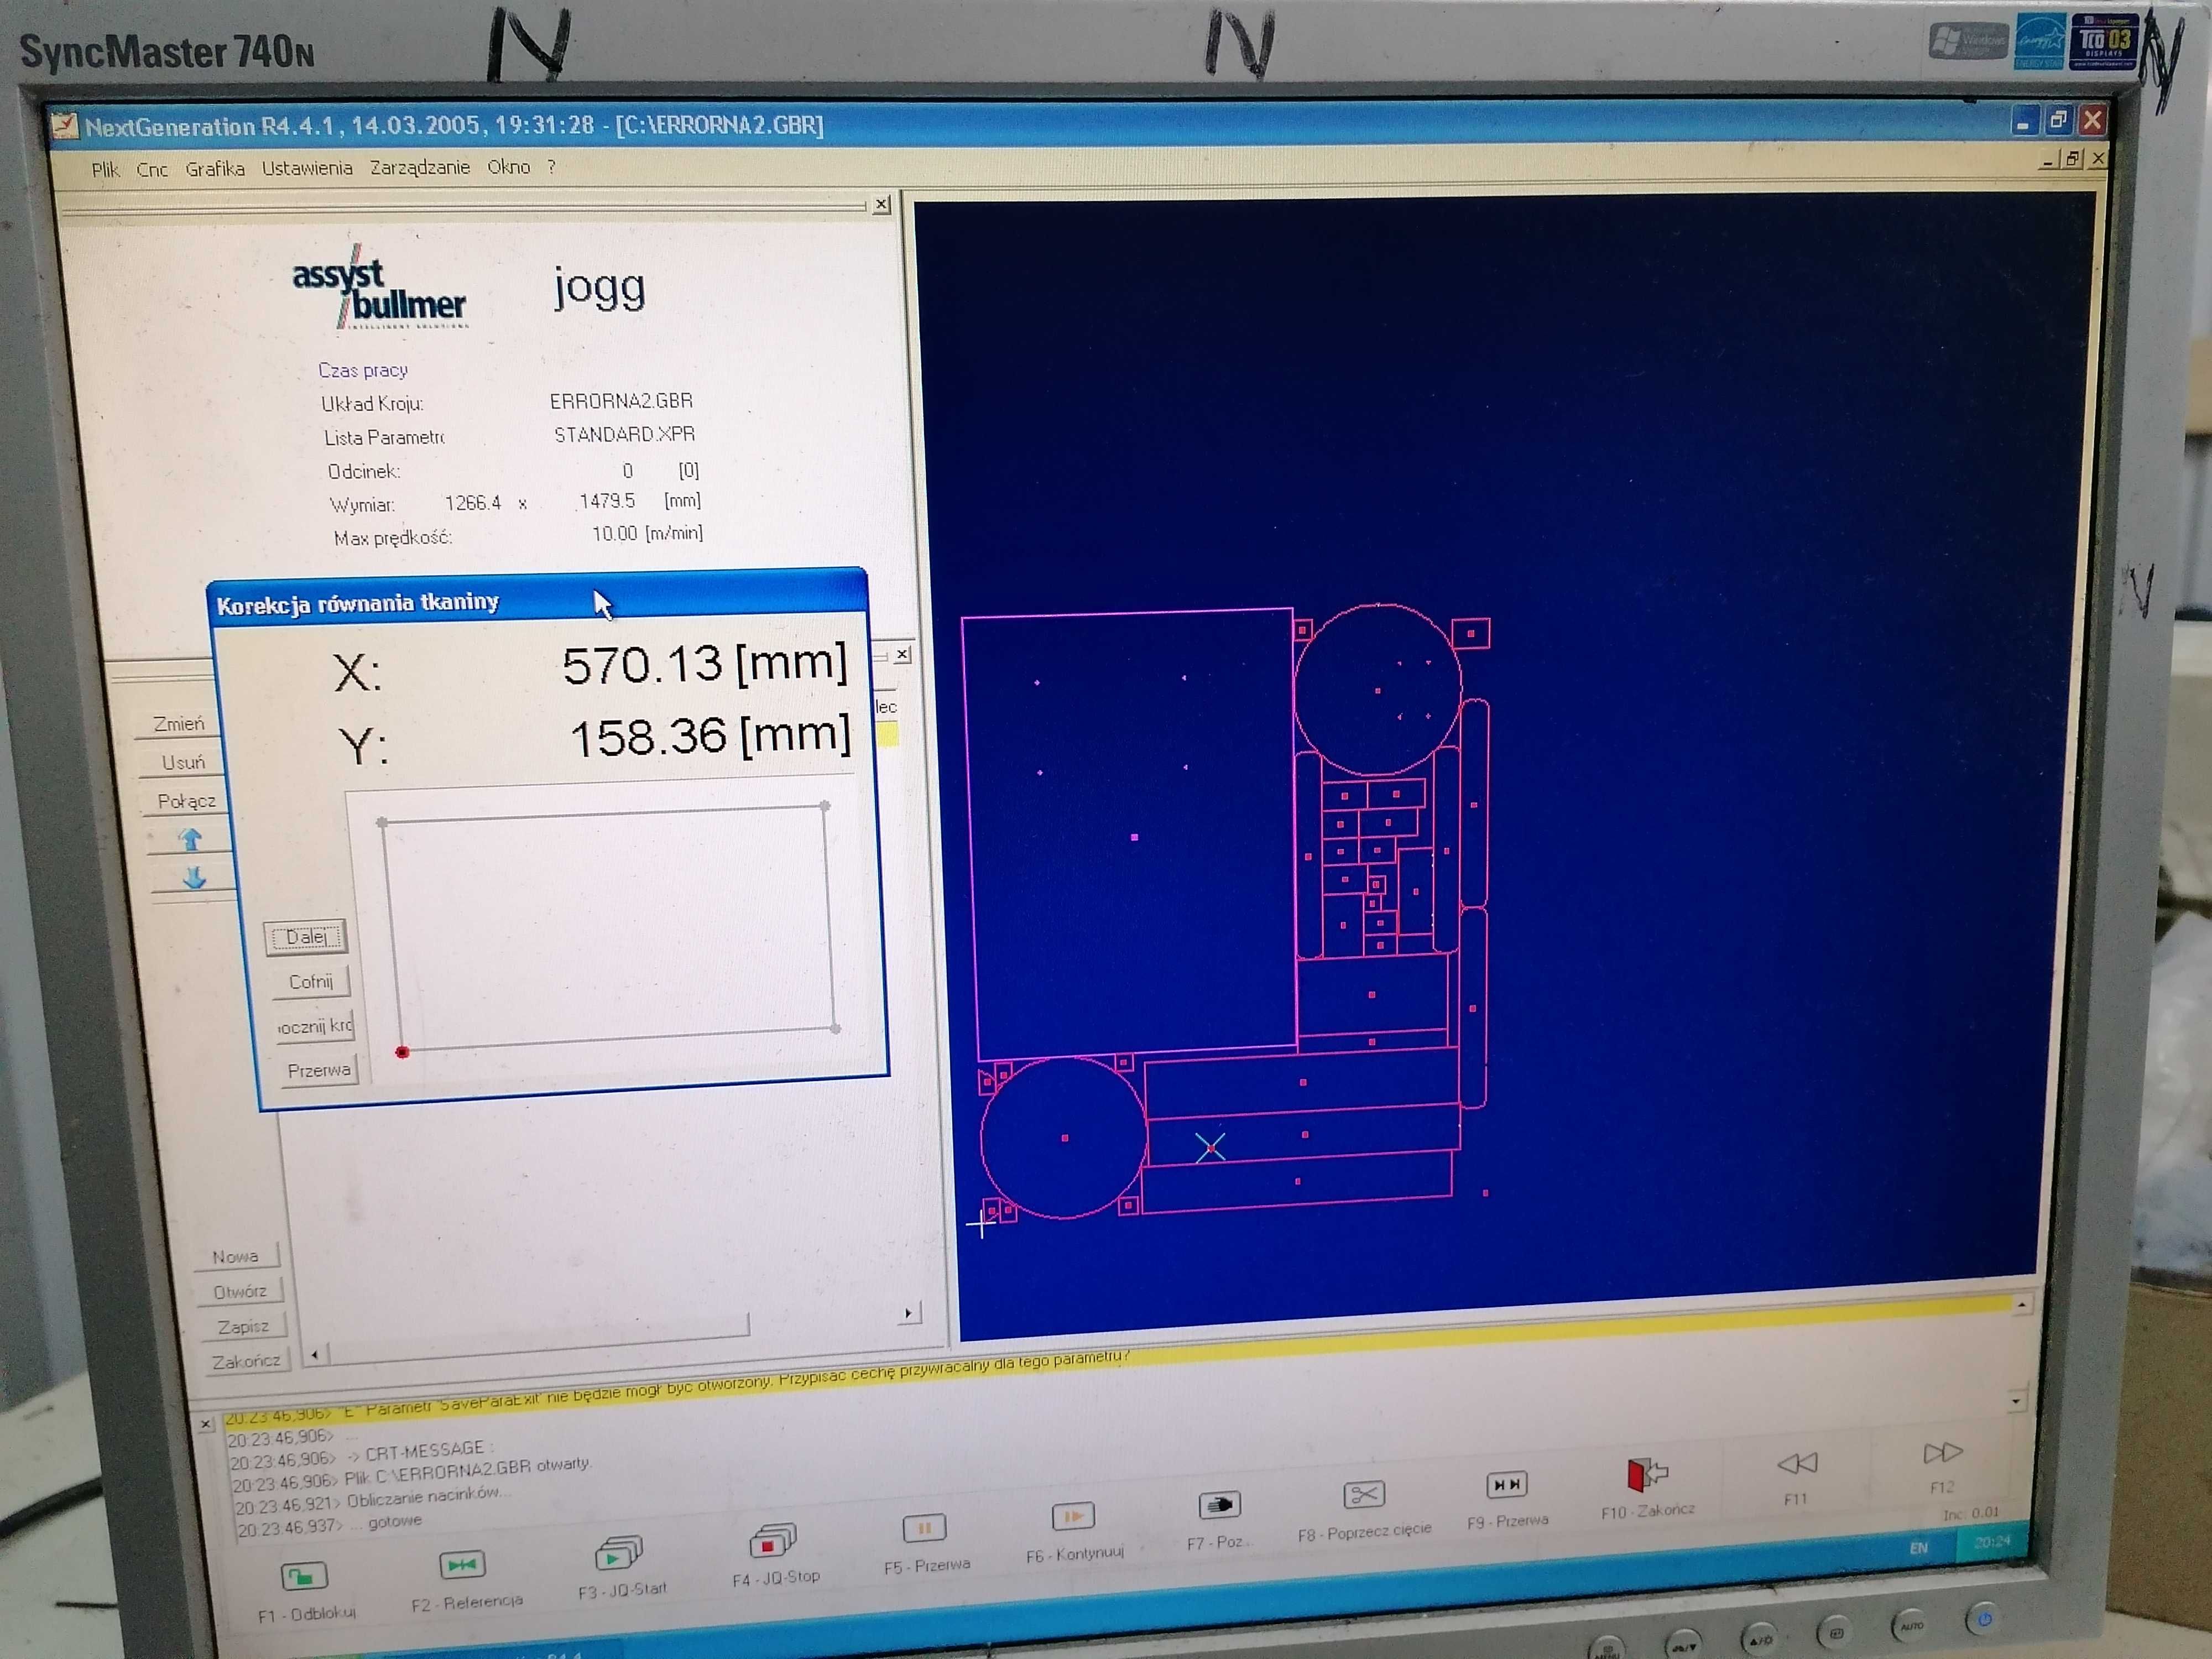Close the assyst bullmer info panel
This screenshot has height=1659, width=2212.
(x=881, y=204)
